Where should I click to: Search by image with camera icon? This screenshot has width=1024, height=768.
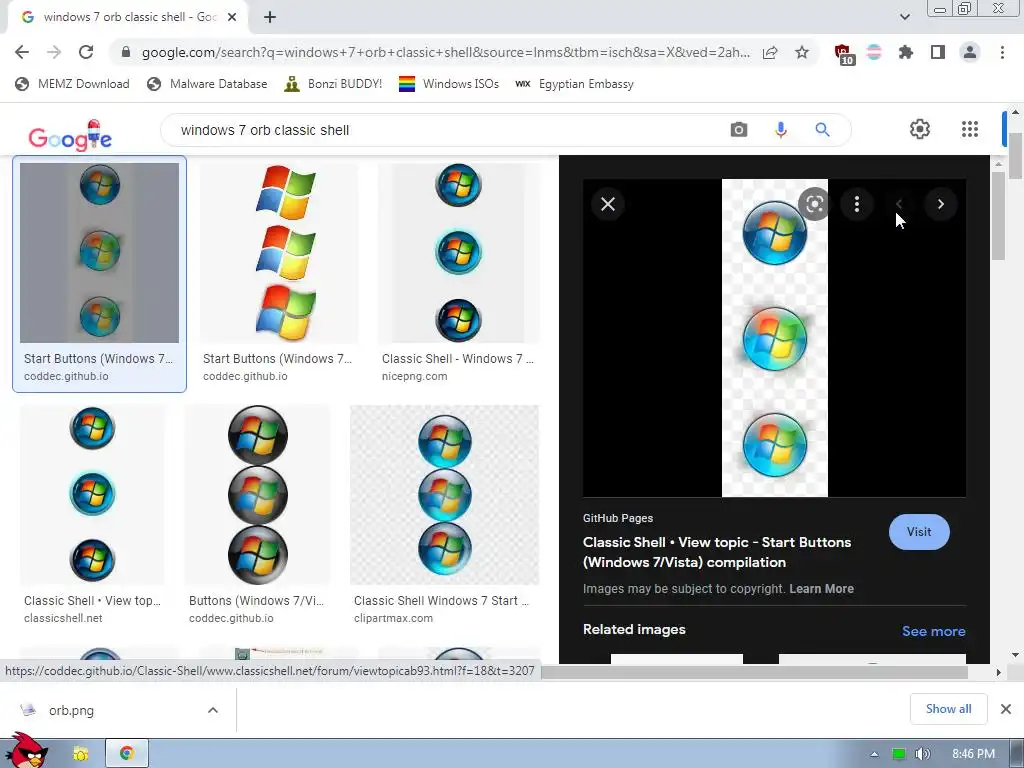[x=739, y=130]
